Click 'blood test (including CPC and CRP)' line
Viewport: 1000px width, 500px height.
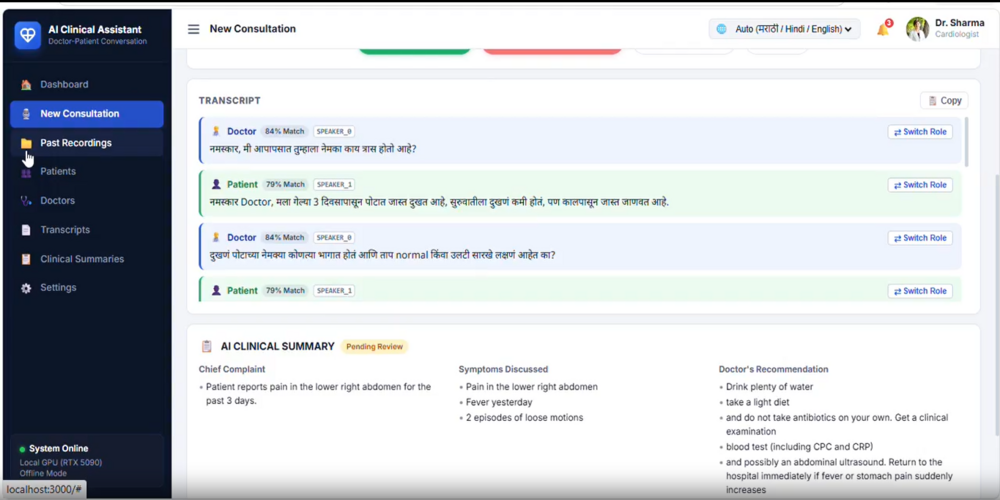[799, 446]
